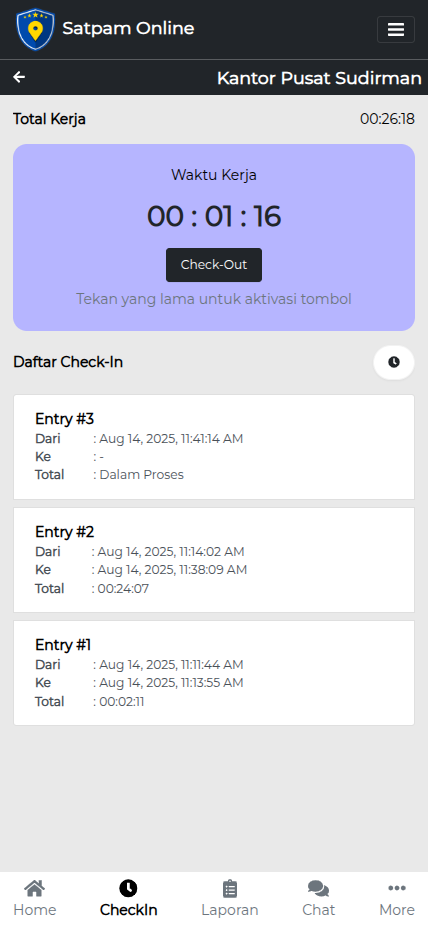Open Entry #1 card

pyautogui.click(x=214, y=673)
